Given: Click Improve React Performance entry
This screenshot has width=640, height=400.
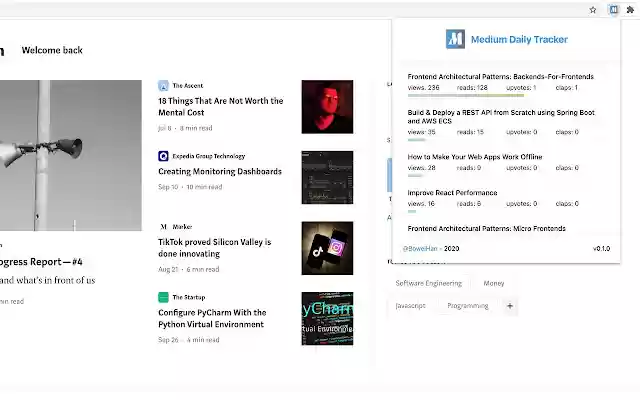Looking at the screenshot, I should pos(452,193).
